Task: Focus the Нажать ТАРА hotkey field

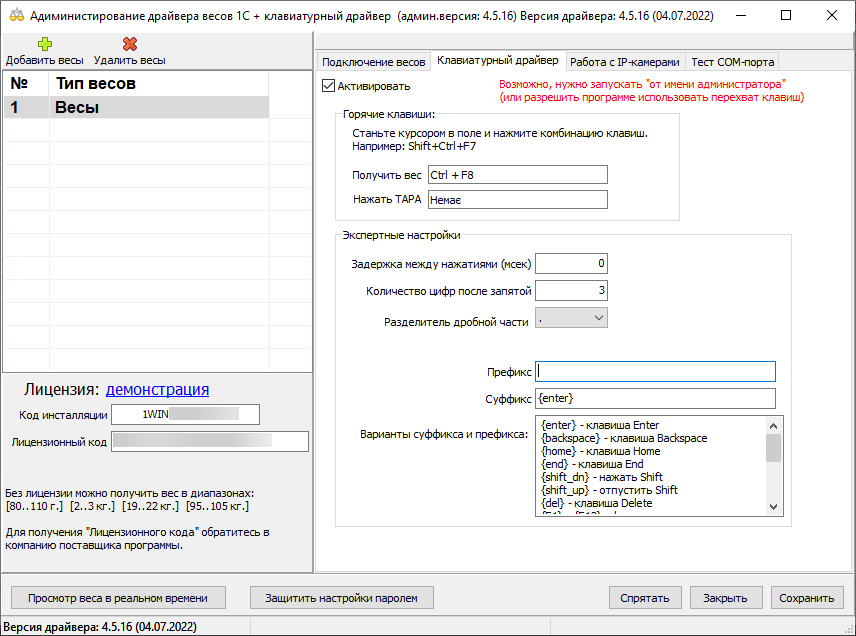Action: point(518,199)
